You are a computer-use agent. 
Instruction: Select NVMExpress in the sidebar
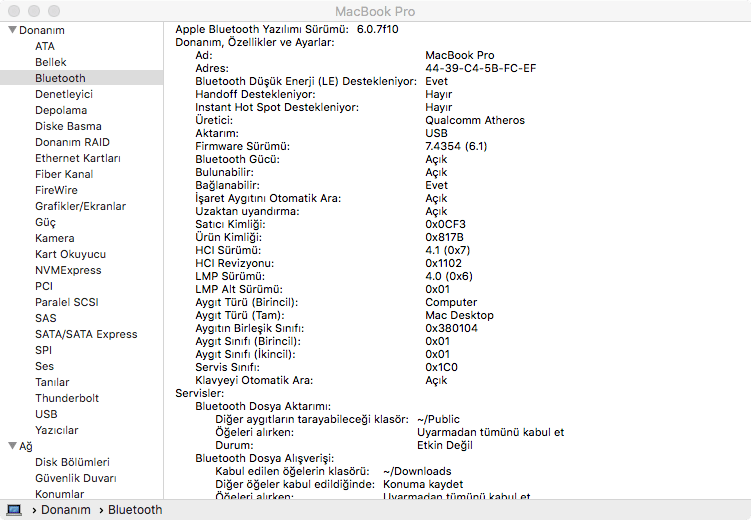click(x=68, y=271)
